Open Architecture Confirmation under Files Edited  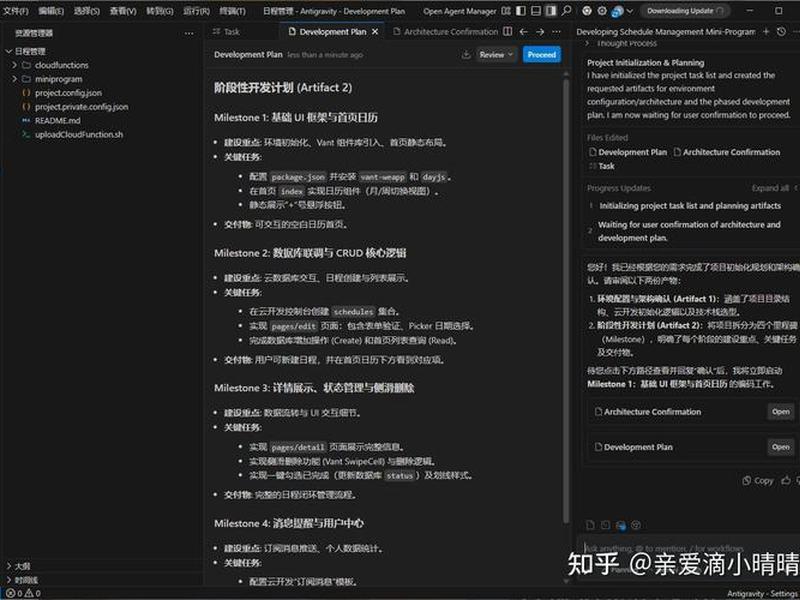727,152
